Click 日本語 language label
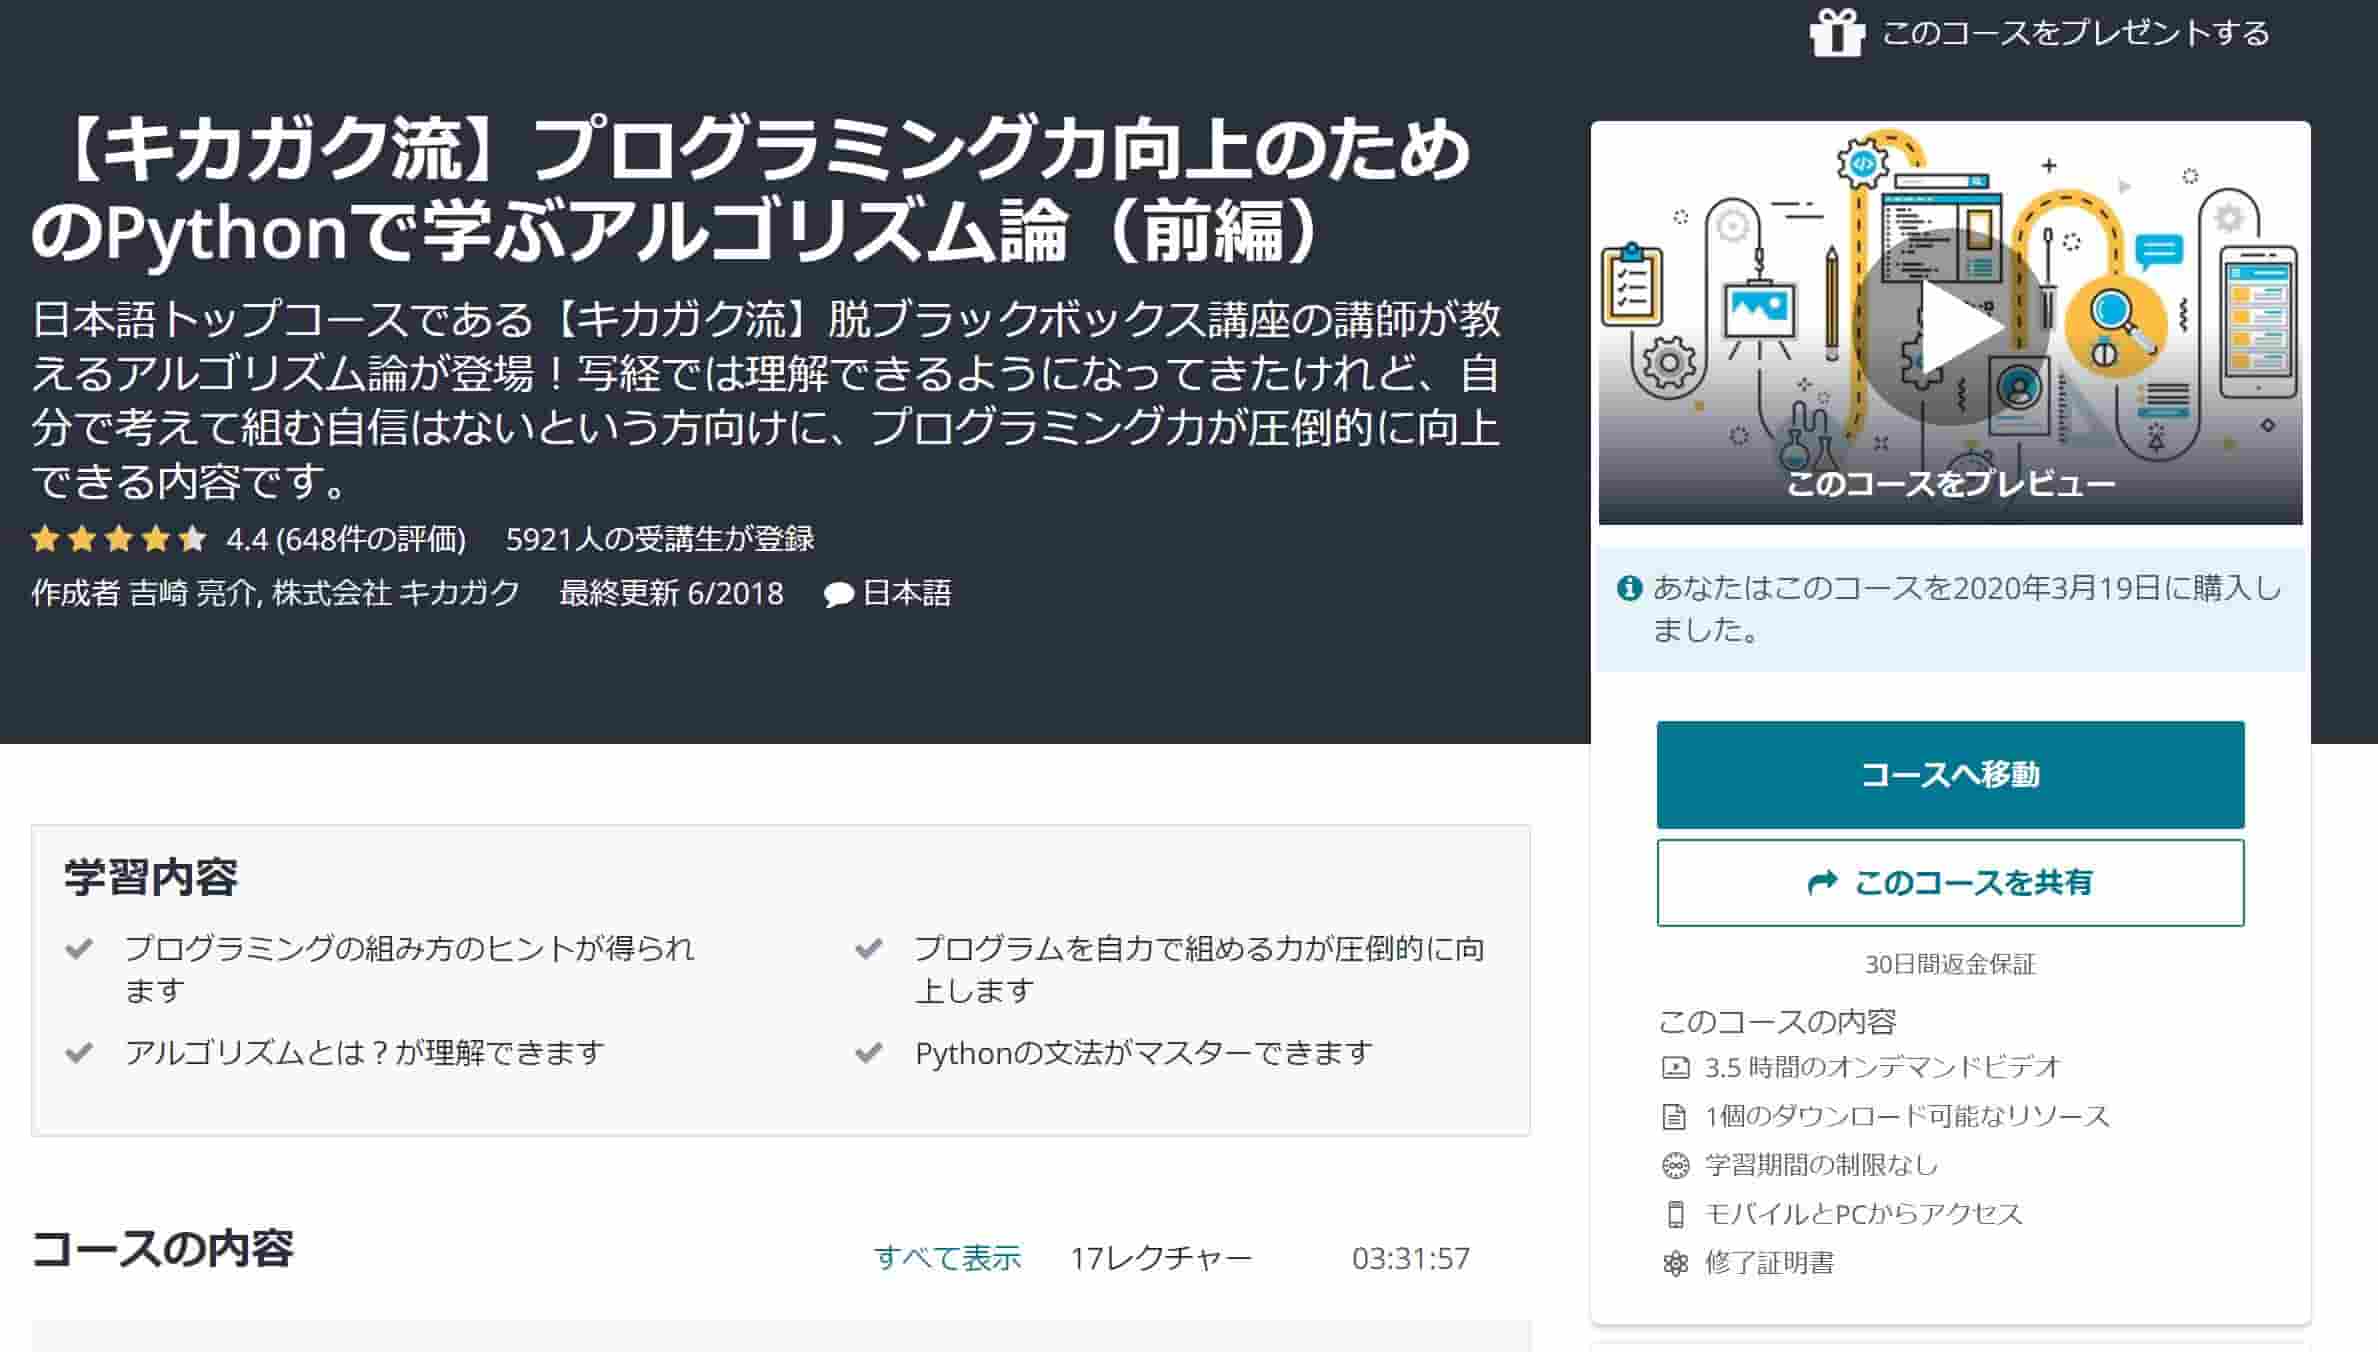 click(x=907, y=593)
